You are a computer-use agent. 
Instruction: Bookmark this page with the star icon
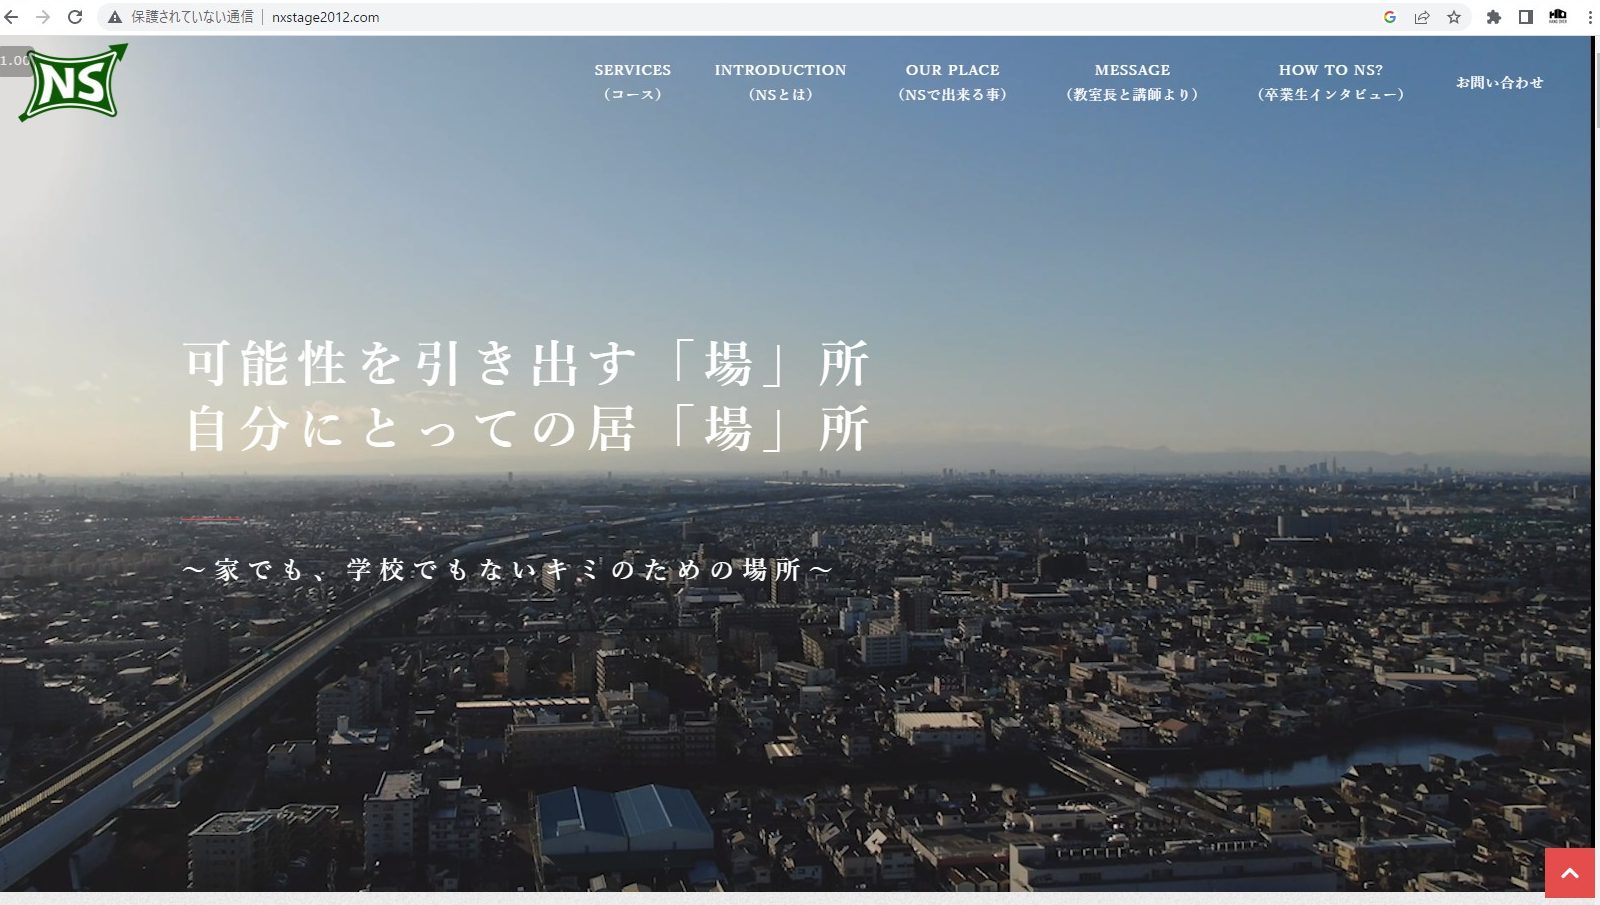tap(1454, 17)
